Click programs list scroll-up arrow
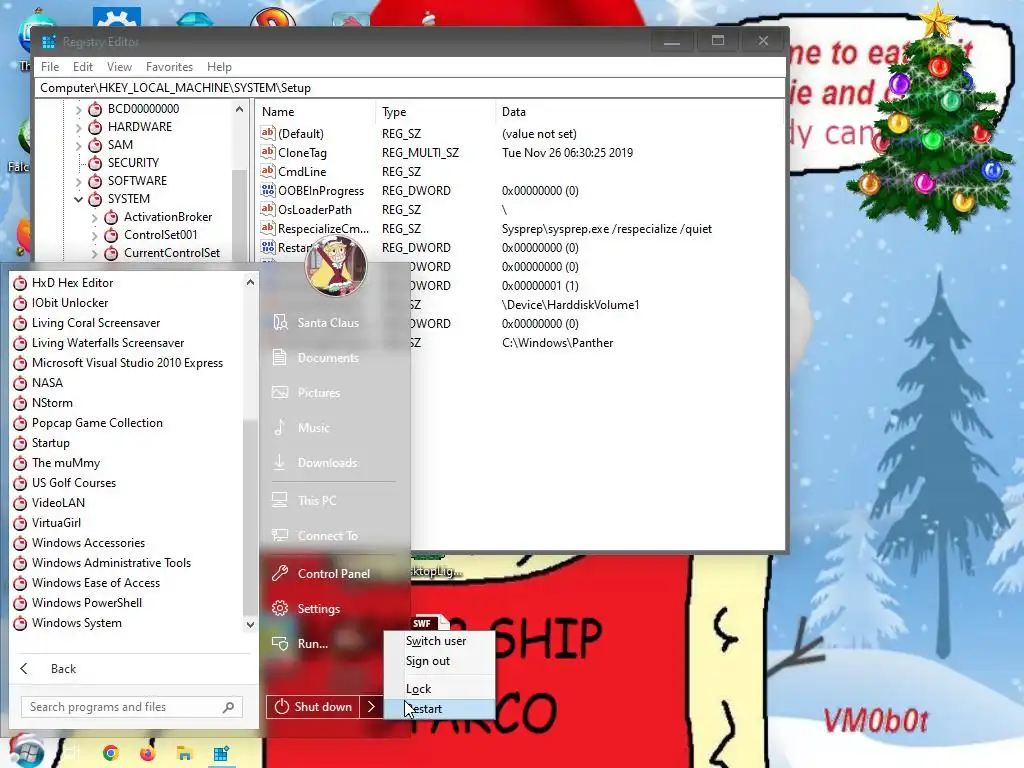The width and height of the screenshot is (1024, 768). [250, 283]
